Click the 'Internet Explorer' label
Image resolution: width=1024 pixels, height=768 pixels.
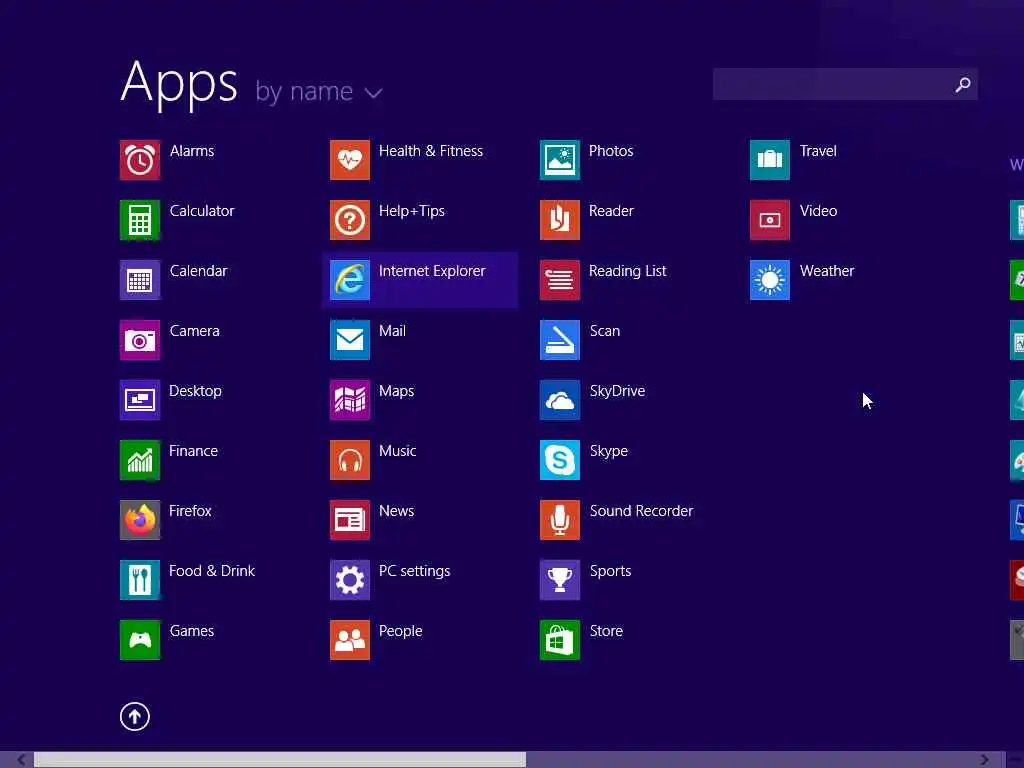432,271
